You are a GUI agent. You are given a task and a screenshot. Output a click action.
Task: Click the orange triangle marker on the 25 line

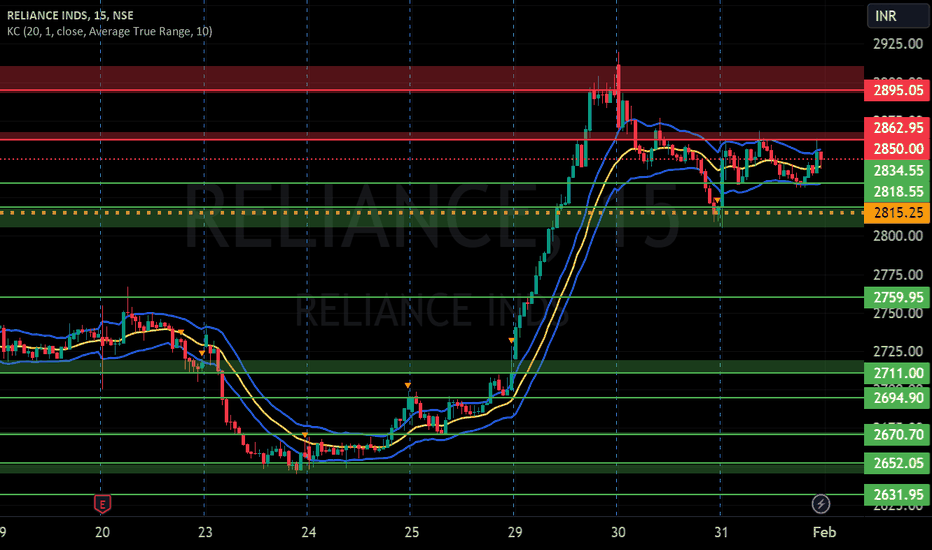[407, 386]
